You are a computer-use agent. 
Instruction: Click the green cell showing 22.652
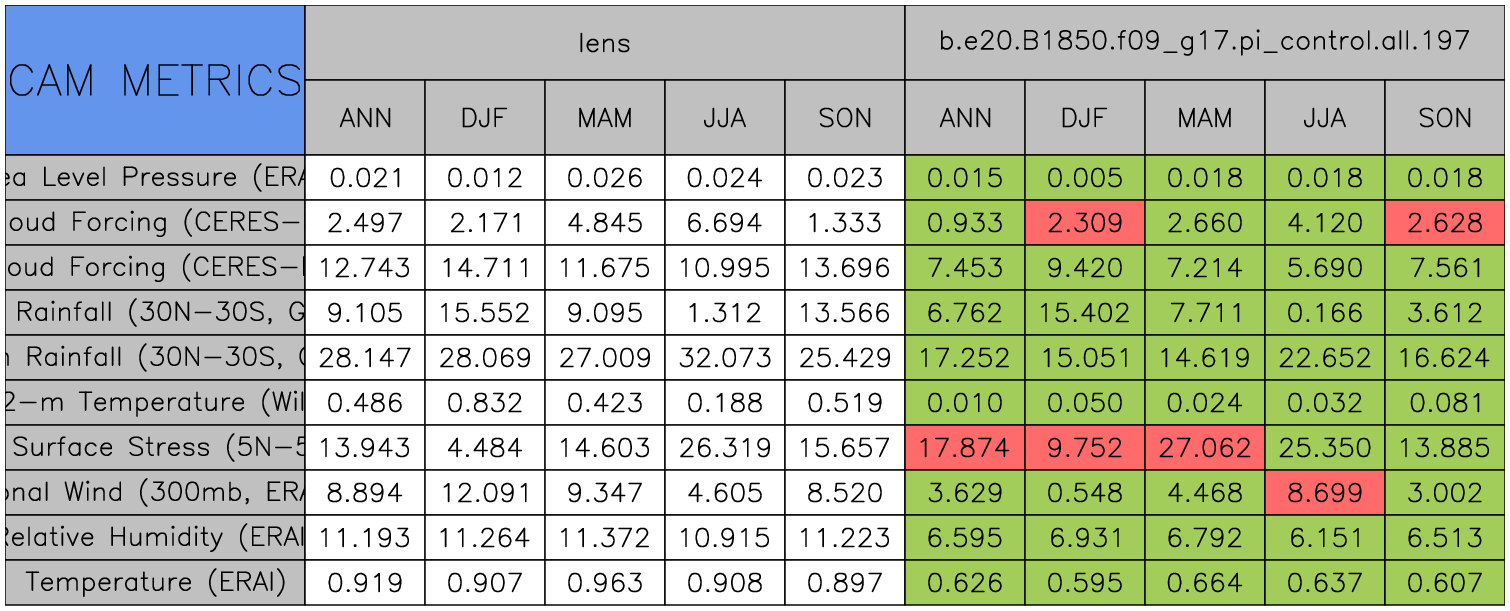1324,358
